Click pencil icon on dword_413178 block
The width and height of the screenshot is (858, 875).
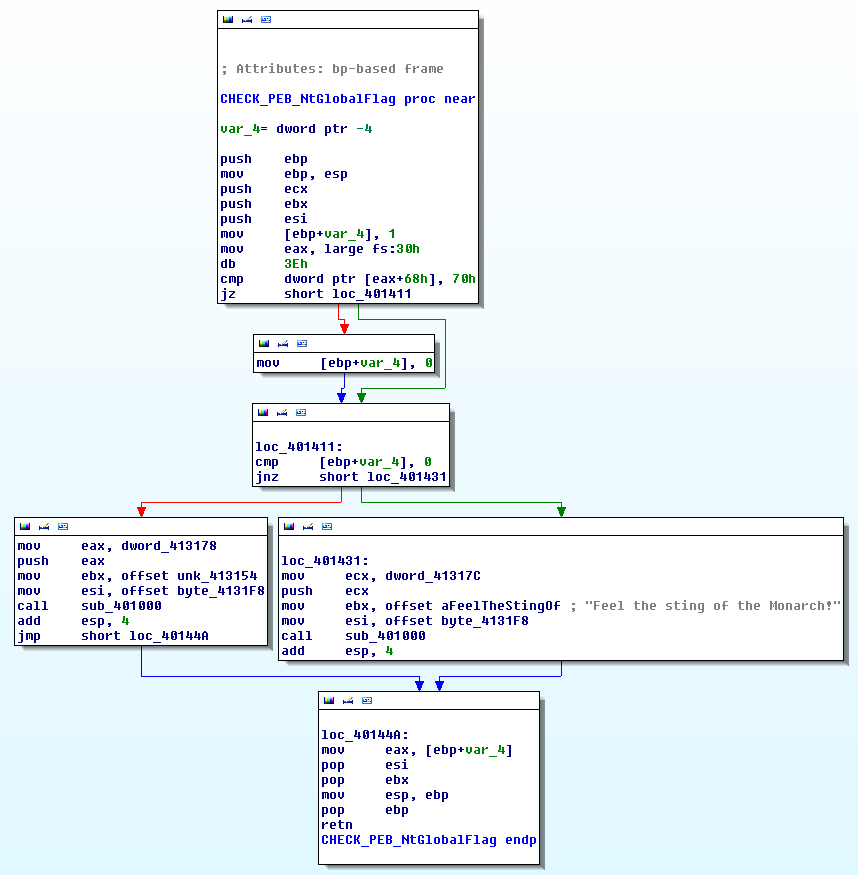(43, 526)
